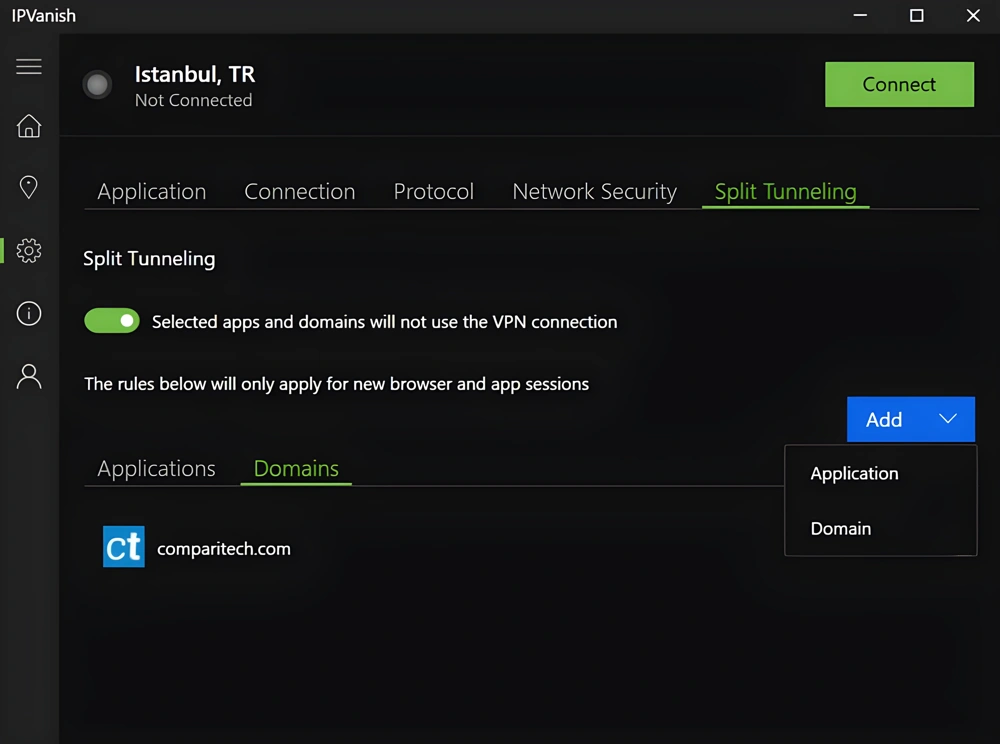The height and width of the screenshot is (744, 1000).
Task: Select the Domains rules tab
Action: coord(296,469)
